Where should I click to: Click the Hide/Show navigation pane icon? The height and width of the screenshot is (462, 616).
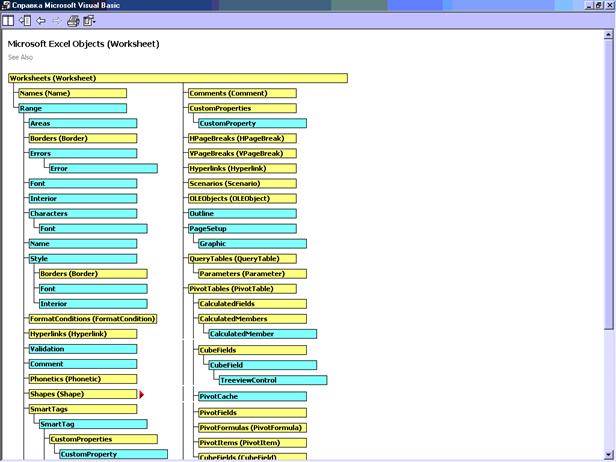(8, 20)
